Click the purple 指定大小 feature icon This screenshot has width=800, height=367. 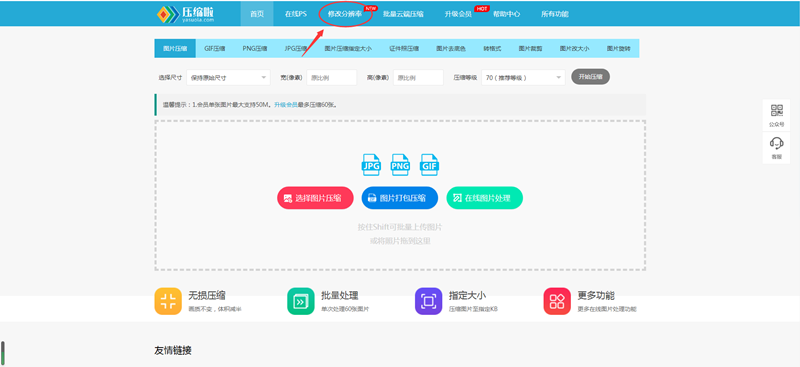tap(429, 301)
